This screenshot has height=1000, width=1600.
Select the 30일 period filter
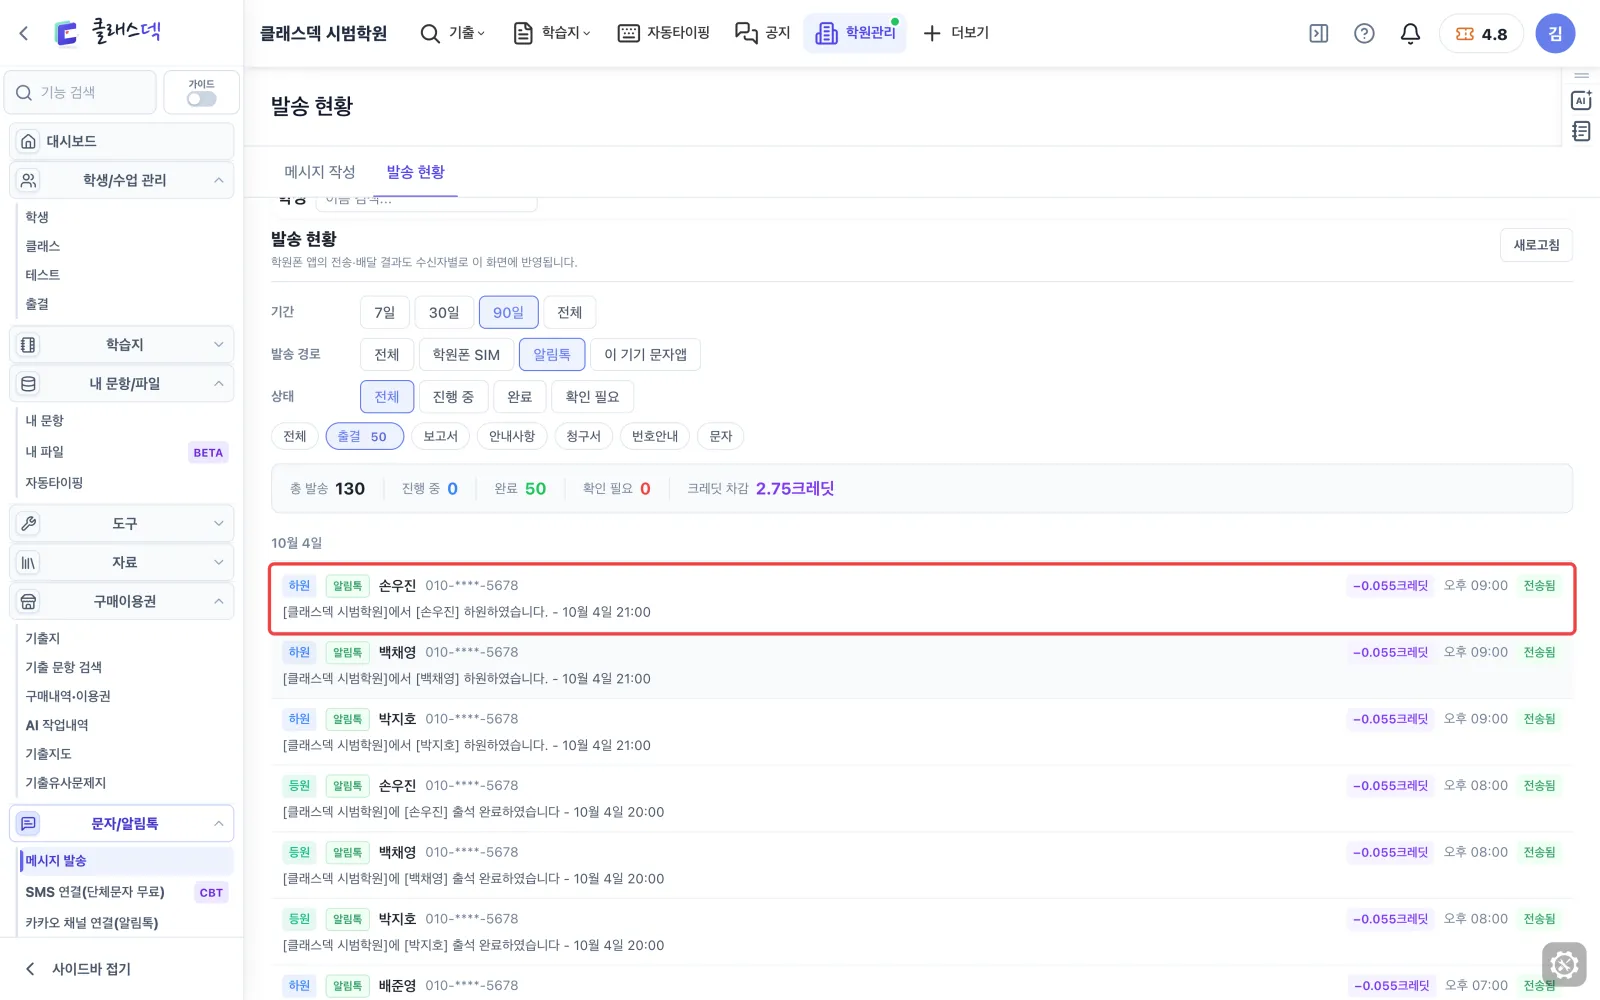tap(444, 312)
